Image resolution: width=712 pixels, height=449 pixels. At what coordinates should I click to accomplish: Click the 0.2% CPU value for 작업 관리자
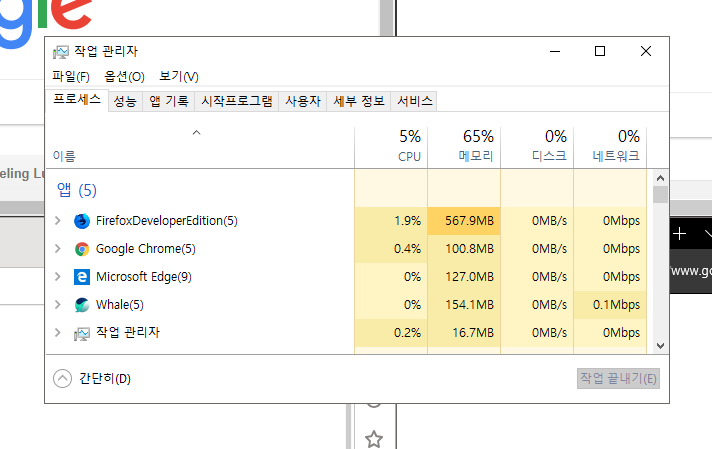407,333
